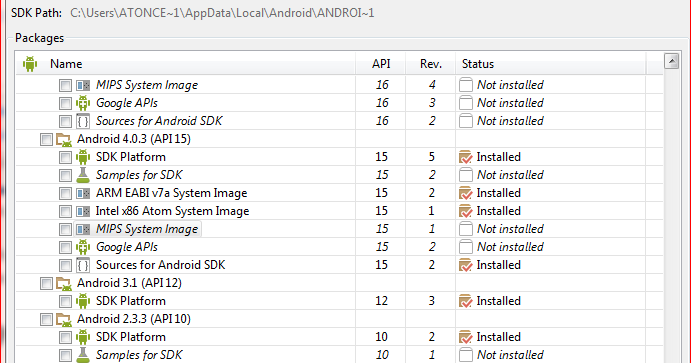Click the API 16 Google APIs icon
This screenshot has height=363, width=691.
tap(83, 103)
